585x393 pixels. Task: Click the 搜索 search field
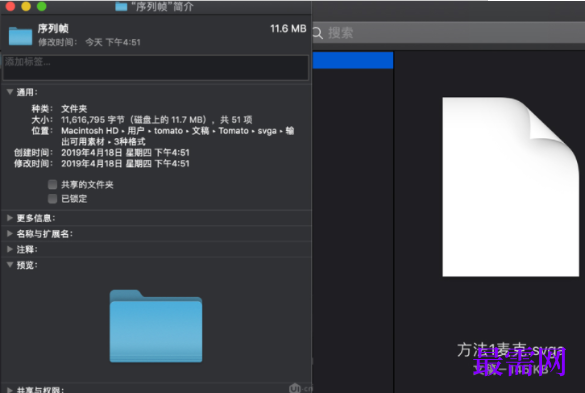[x=449, y=33]
